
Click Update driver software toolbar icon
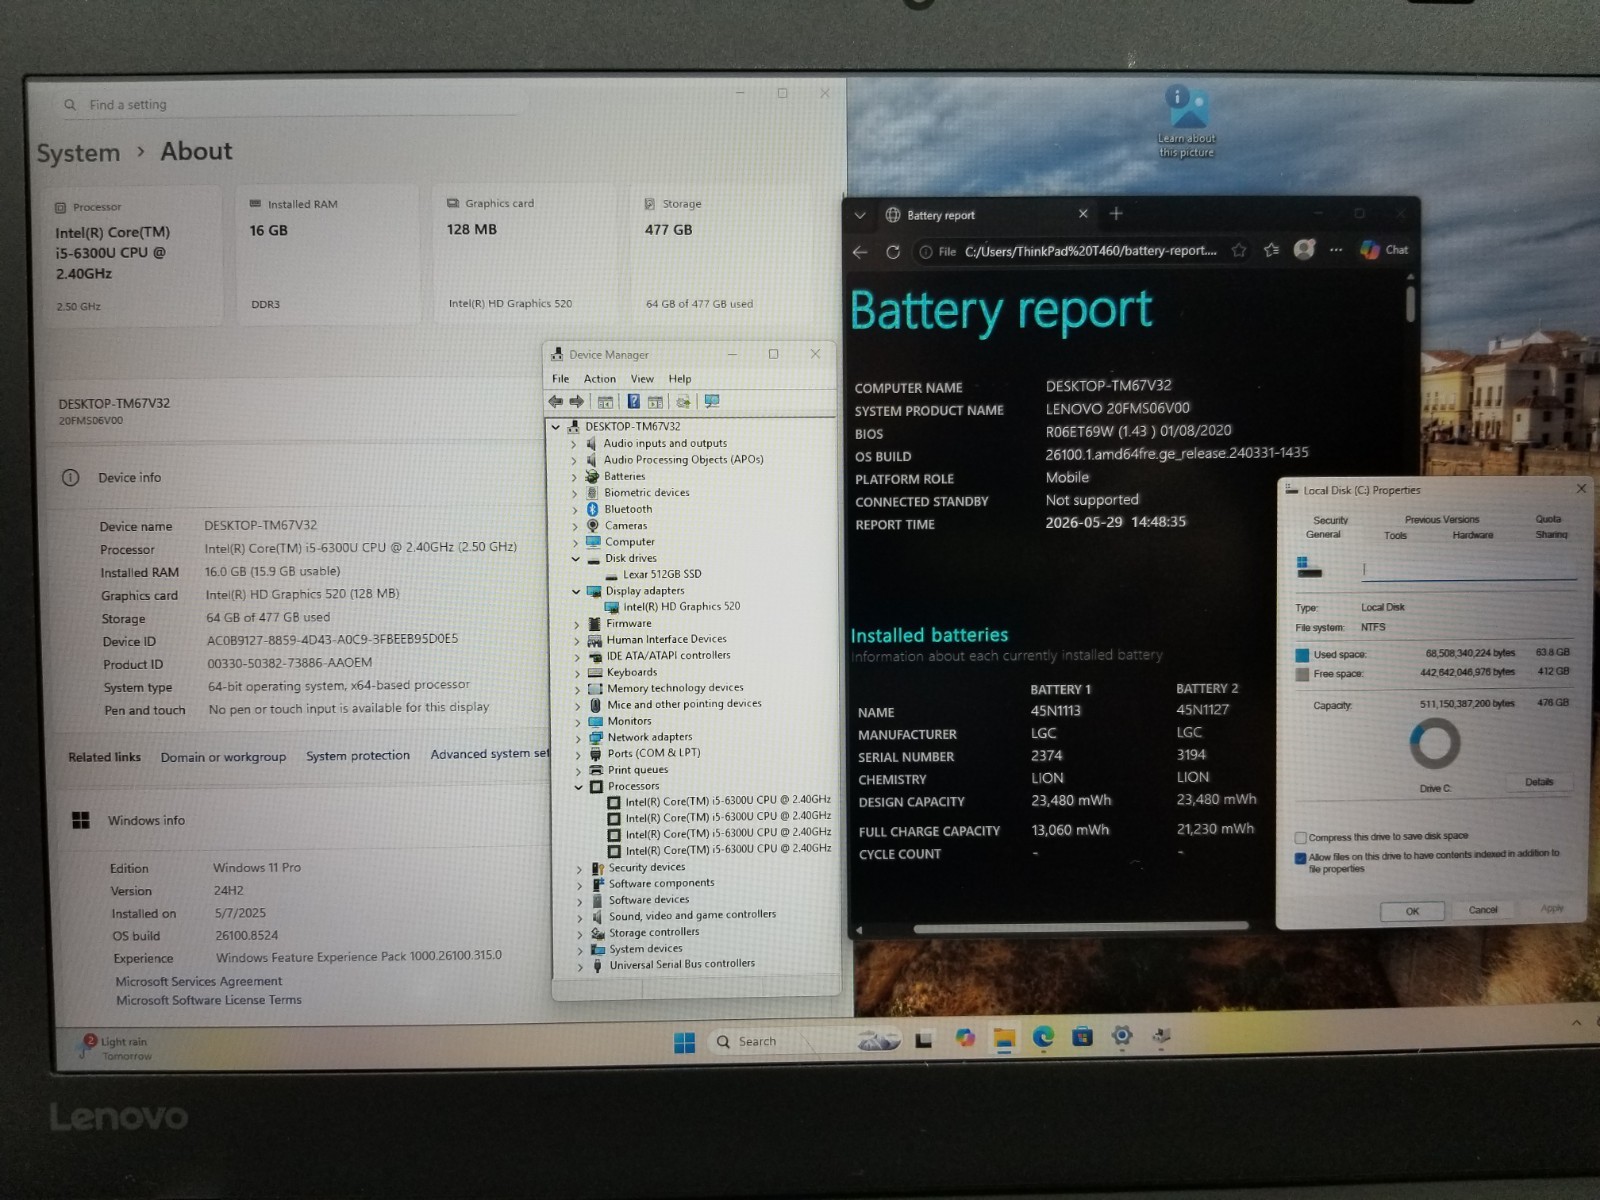click(x=683, y=402)
